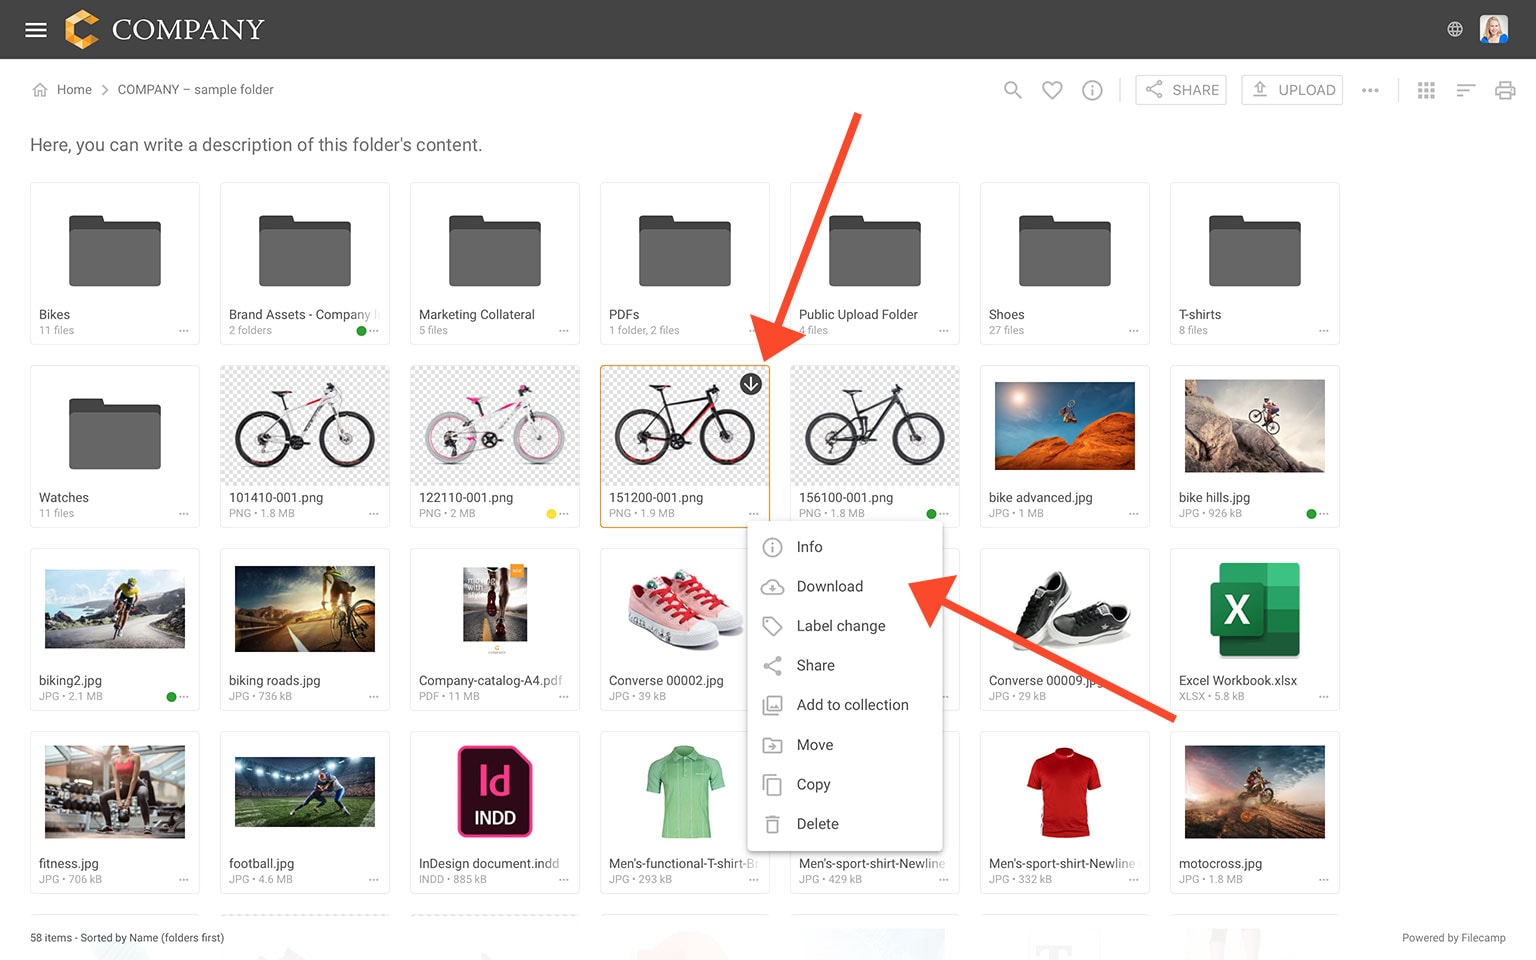Click the Home icon in breadcrumb
The height and width of the screenshot is (960, 1536).
(x=40, y=90)
